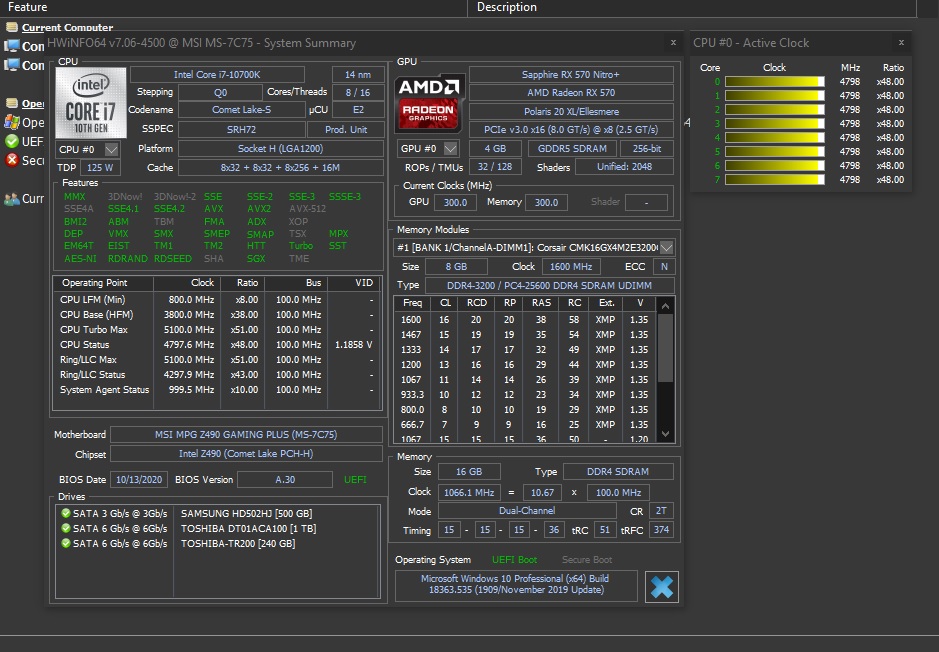Click the 1600 MHz XMP timing row
Image resolution: width=939 pixels, height=652 pixels.
pos(525,320)
